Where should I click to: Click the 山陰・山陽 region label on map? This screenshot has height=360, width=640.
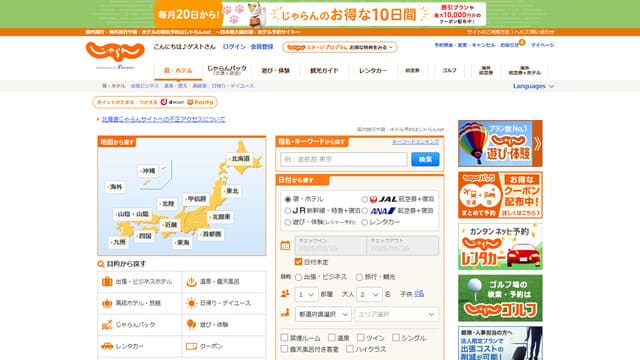pos(132,214)
